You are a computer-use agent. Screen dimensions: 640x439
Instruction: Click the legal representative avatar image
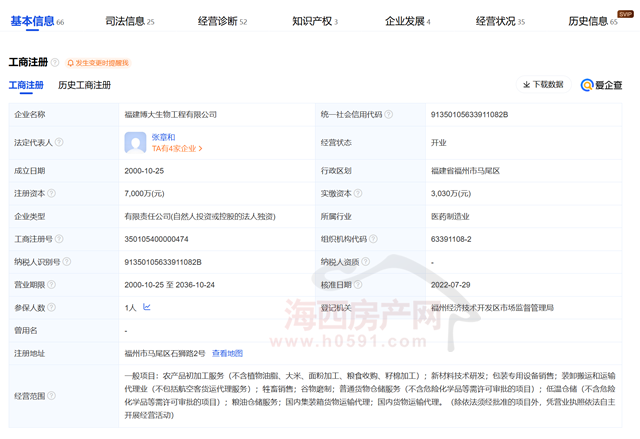(135, 142)
